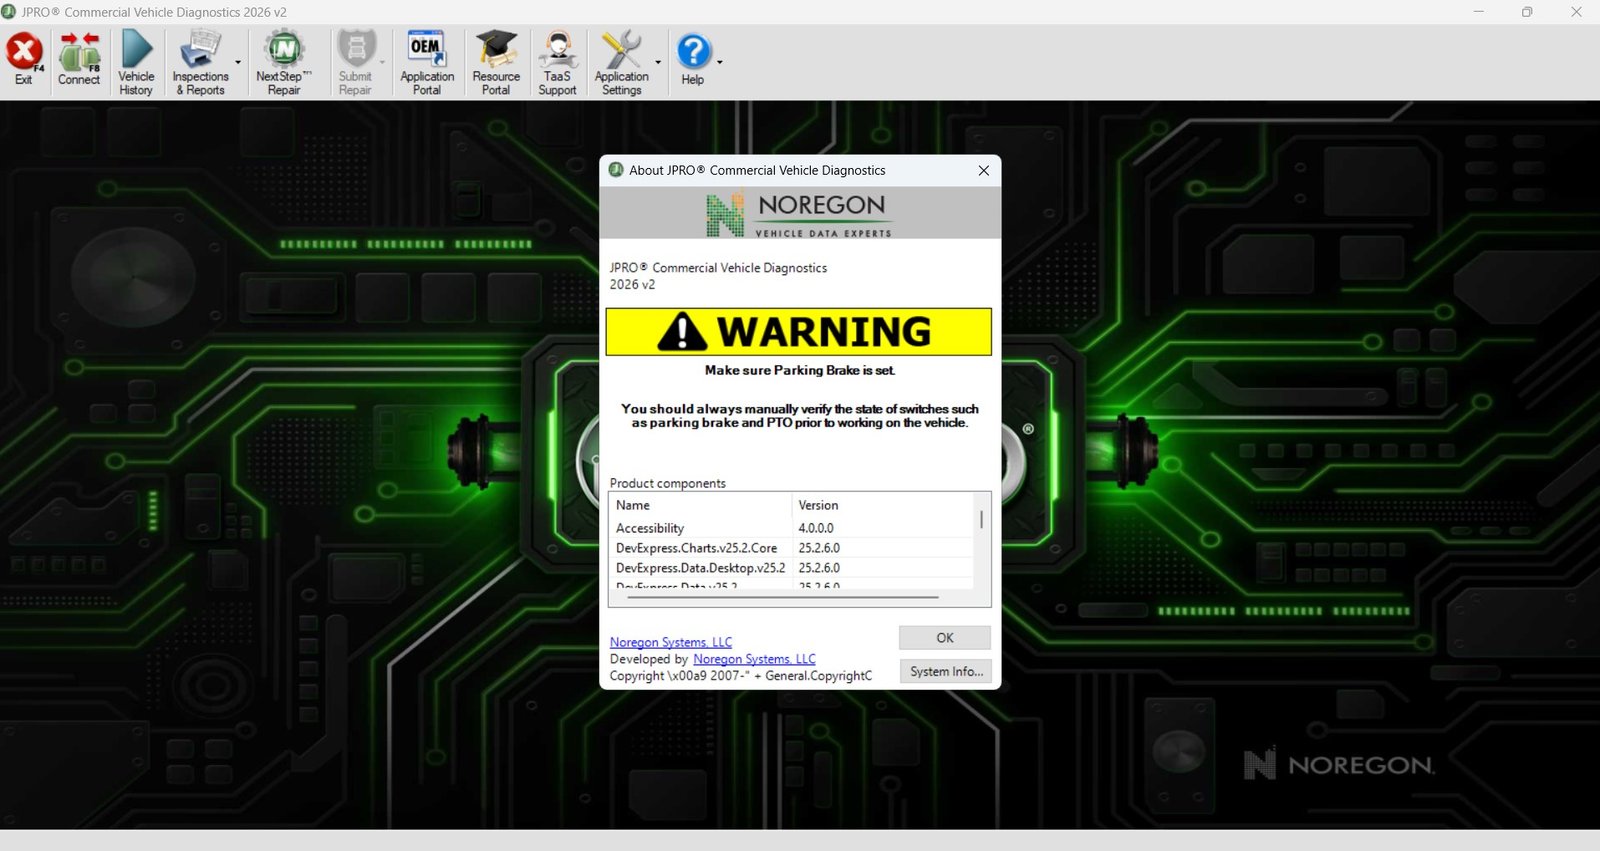
Task: Select the DevExpress.Charts.v25.2.Core row
Action: [792, 548]
